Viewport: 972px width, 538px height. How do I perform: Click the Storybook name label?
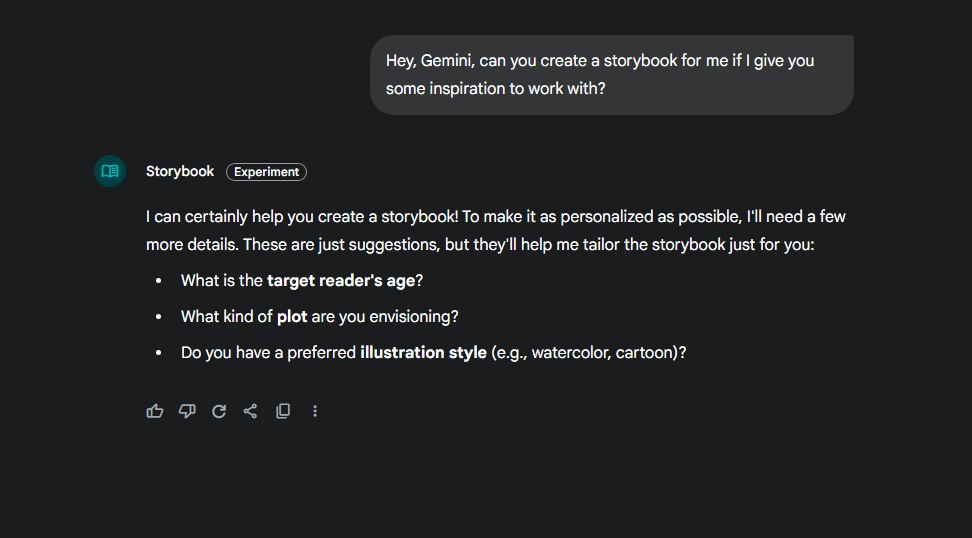click(180, 171)
